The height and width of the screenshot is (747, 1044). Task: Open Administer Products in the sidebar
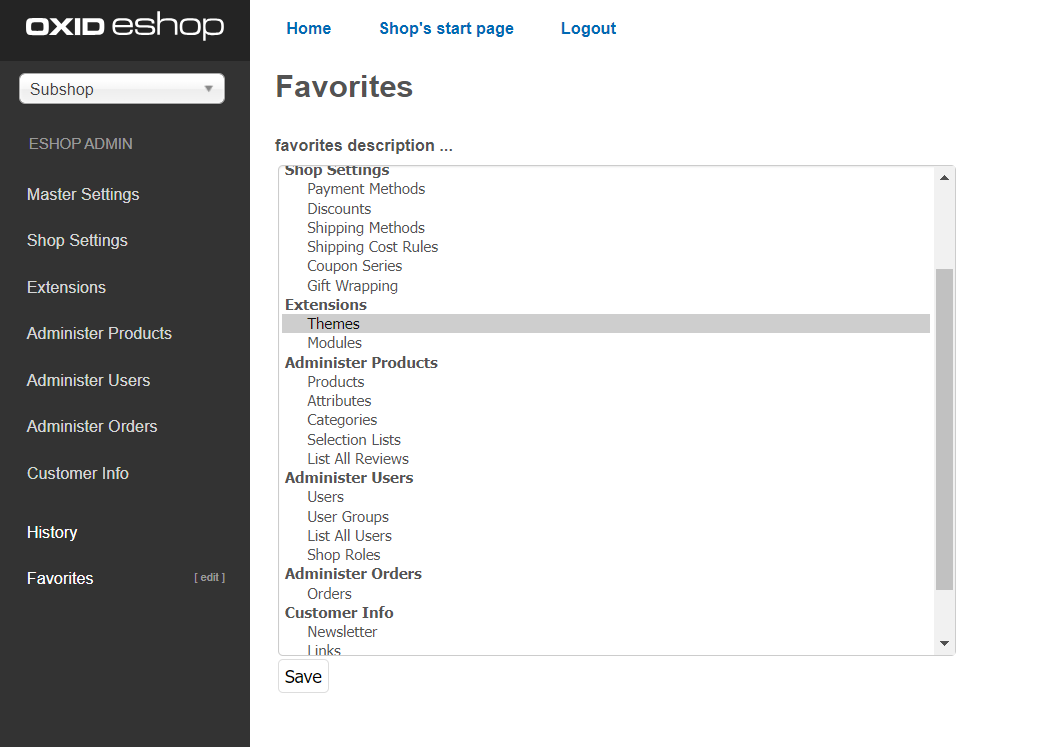[x=99, y=333]
